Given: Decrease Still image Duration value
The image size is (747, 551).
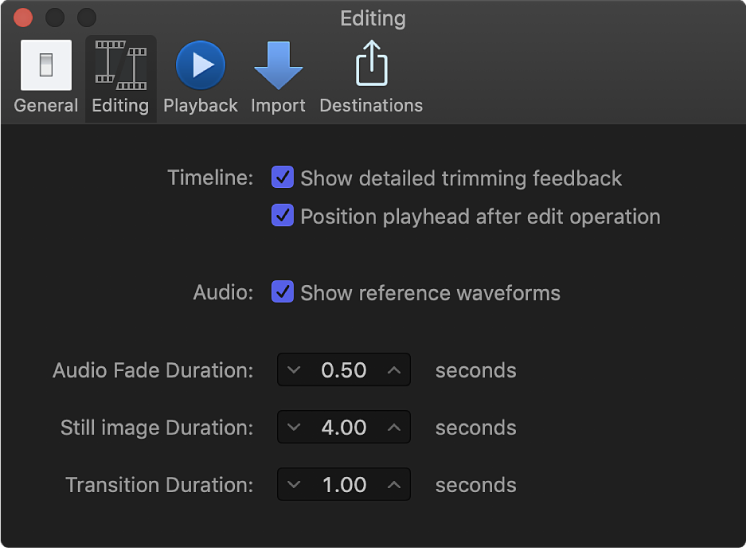Looking at the screenshot, I should pos(293,427).
